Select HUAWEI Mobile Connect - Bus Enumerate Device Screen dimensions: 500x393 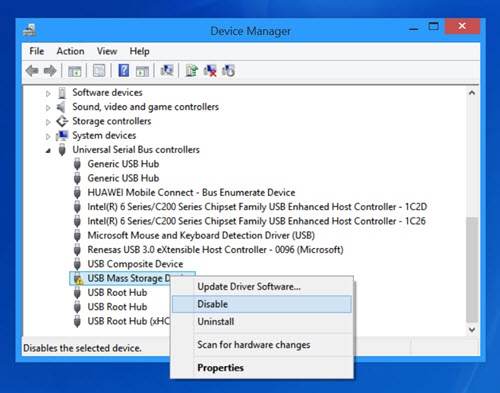[191, 193]
